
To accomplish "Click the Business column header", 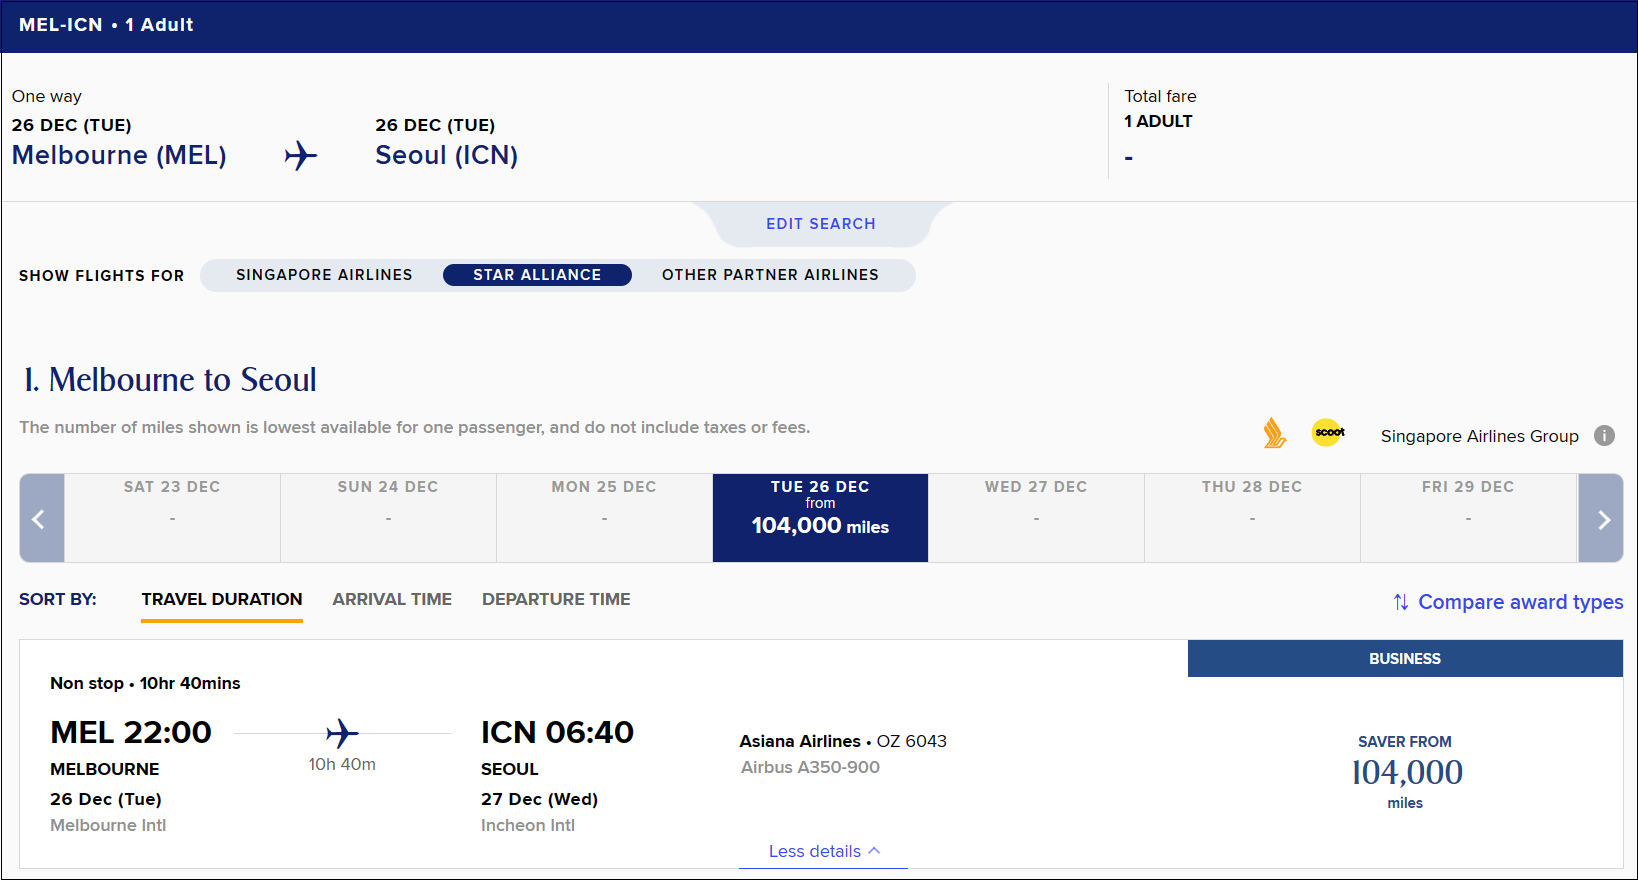I will coord(1405,659).
